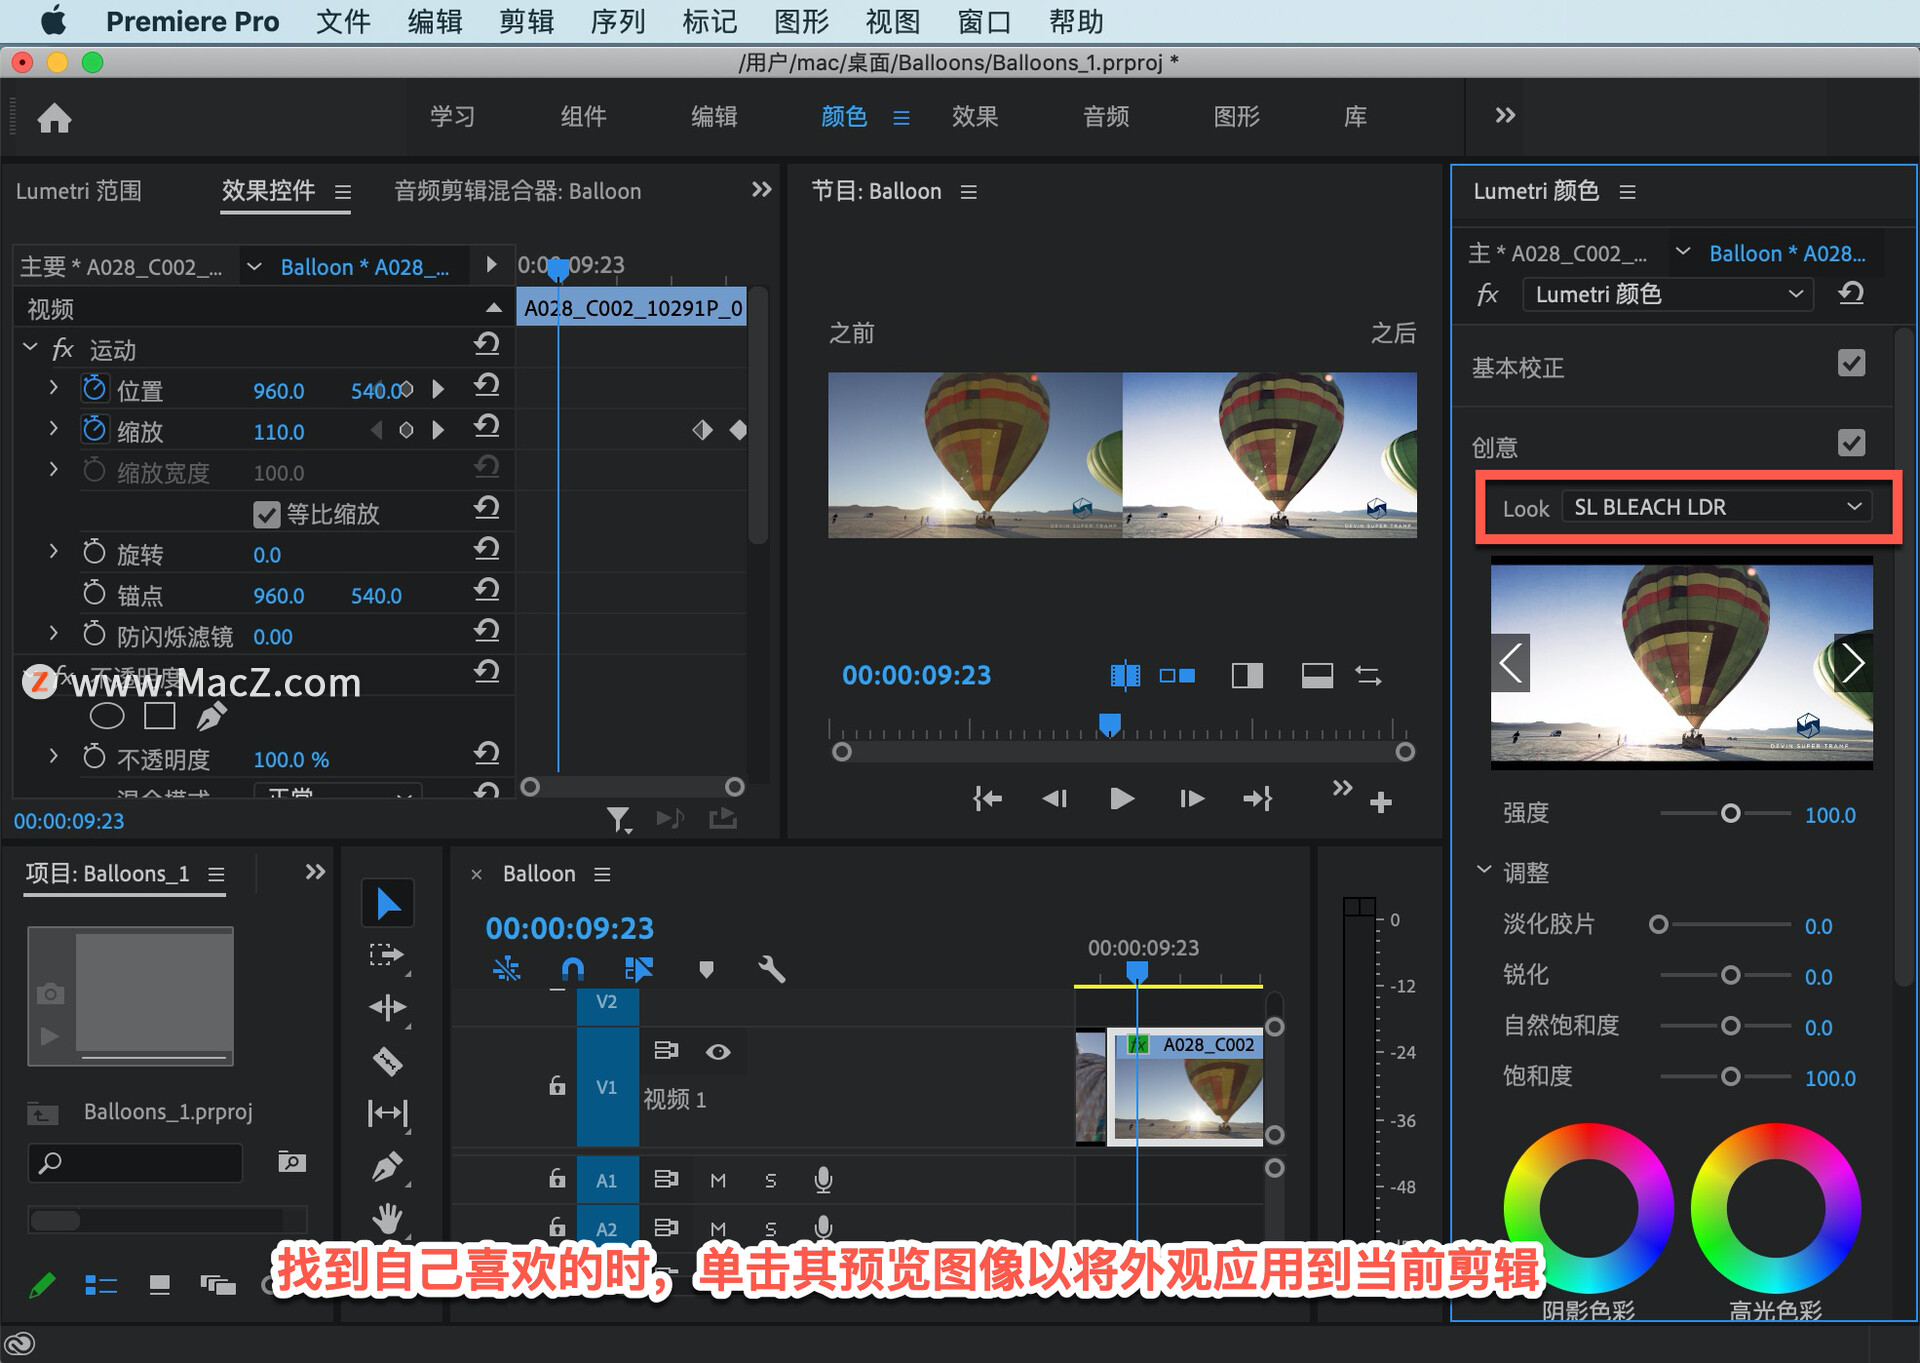The image size is (1920, 1363).
Task: Add marker in timeline header
Action: 706,968
